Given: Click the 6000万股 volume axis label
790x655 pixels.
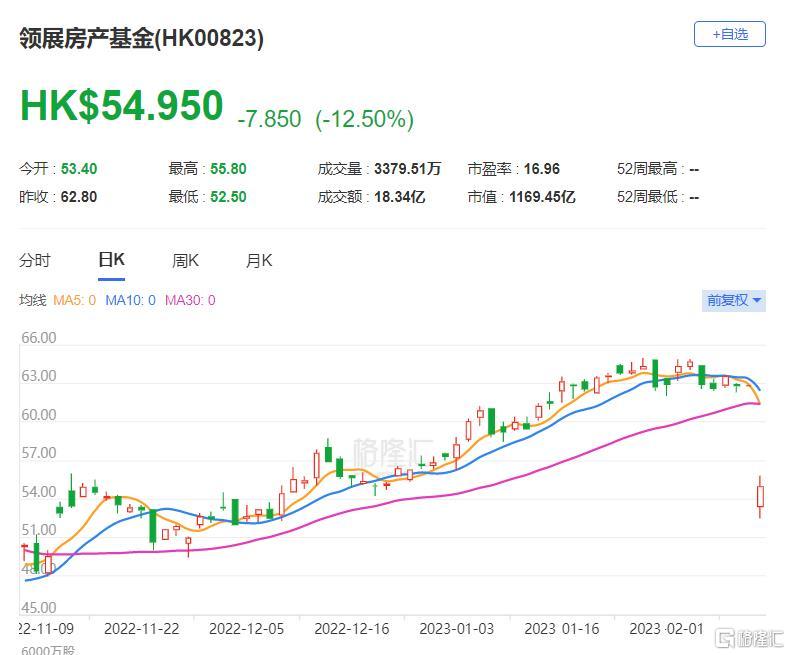Looking at the screenshot, I should pyautogui.click(x=48, y=650).
